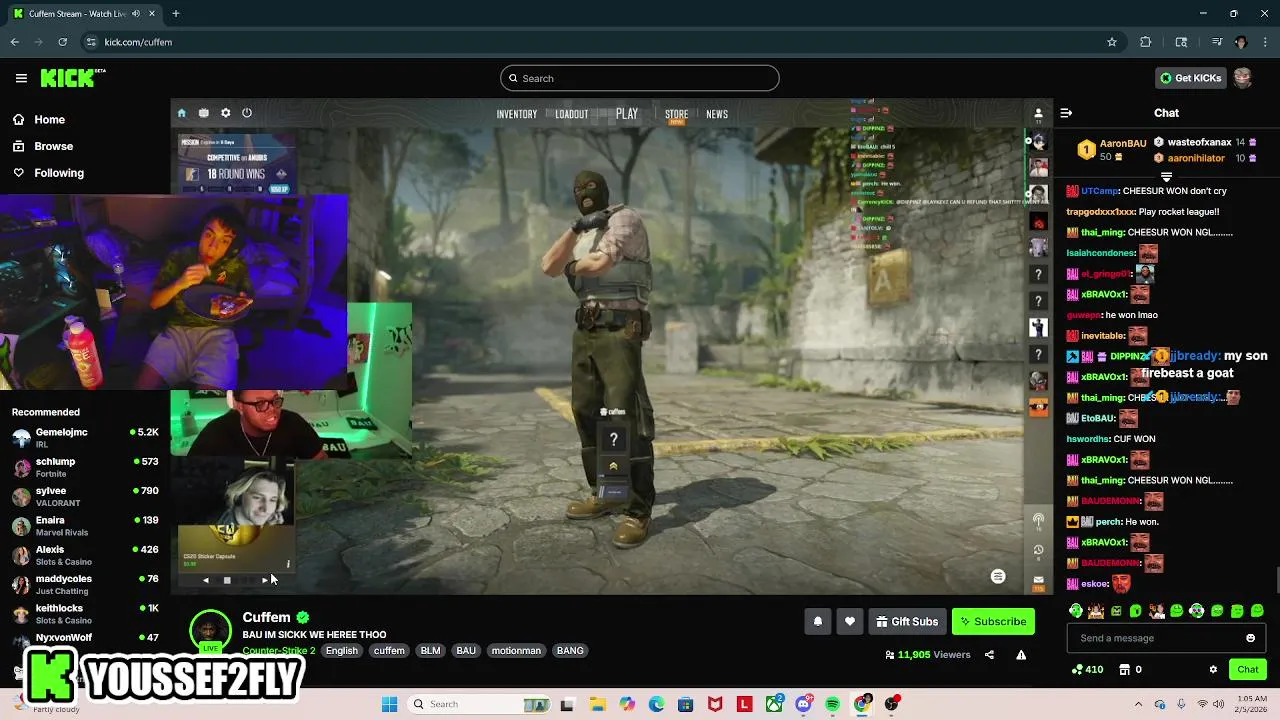Open the chat store icon showing 0
This screenshot has height=720, width=1280.
pyautogui.click(x=1130, y=669)
